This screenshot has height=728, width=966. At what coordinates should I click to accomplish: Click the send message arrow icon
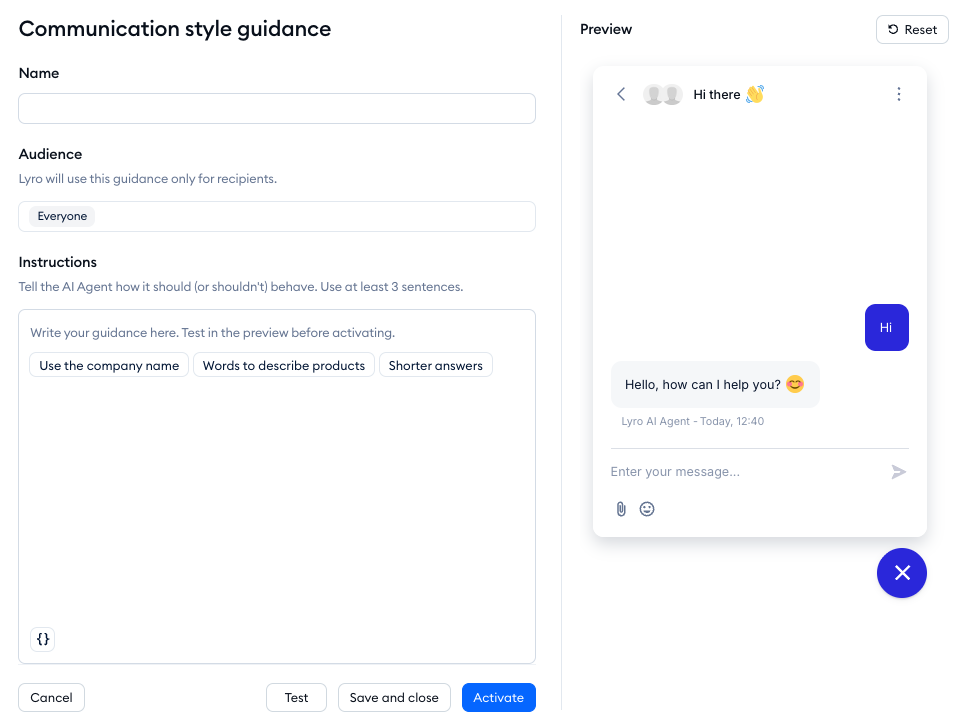[899, 472]
